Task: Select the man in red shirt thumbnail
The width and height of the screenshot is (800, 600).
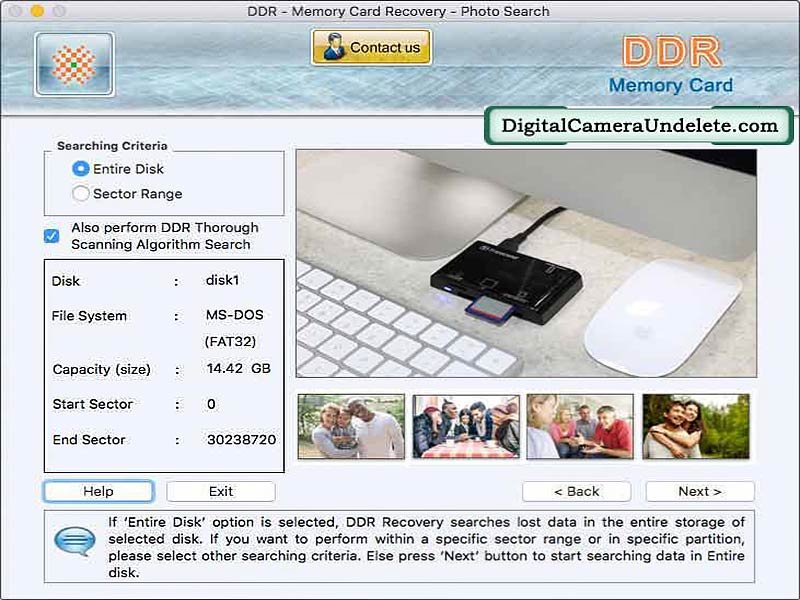Action: pyautogui.click(x=580, y=427)
